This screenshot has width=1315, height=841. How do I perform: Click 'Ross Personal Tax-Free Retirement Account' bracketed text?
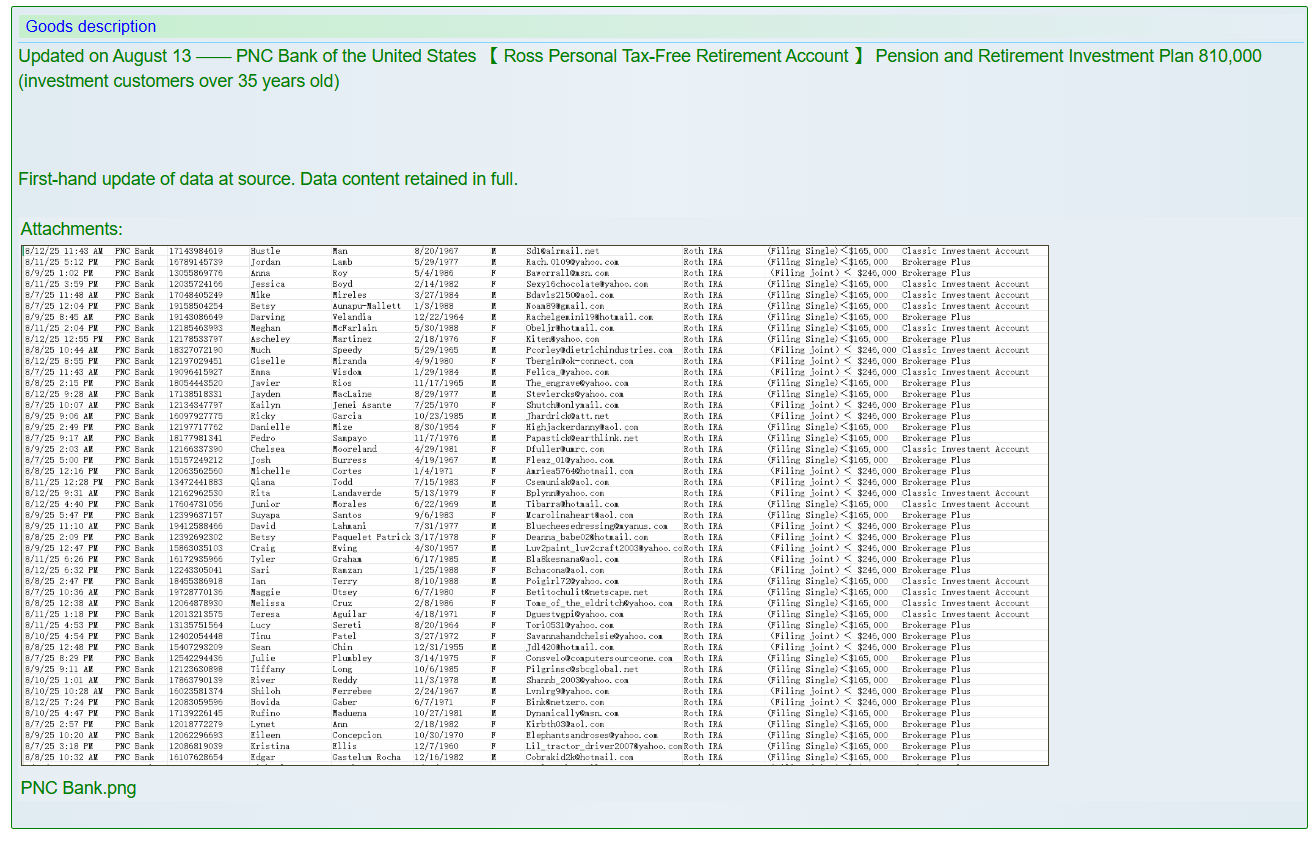tap(675, 56)
